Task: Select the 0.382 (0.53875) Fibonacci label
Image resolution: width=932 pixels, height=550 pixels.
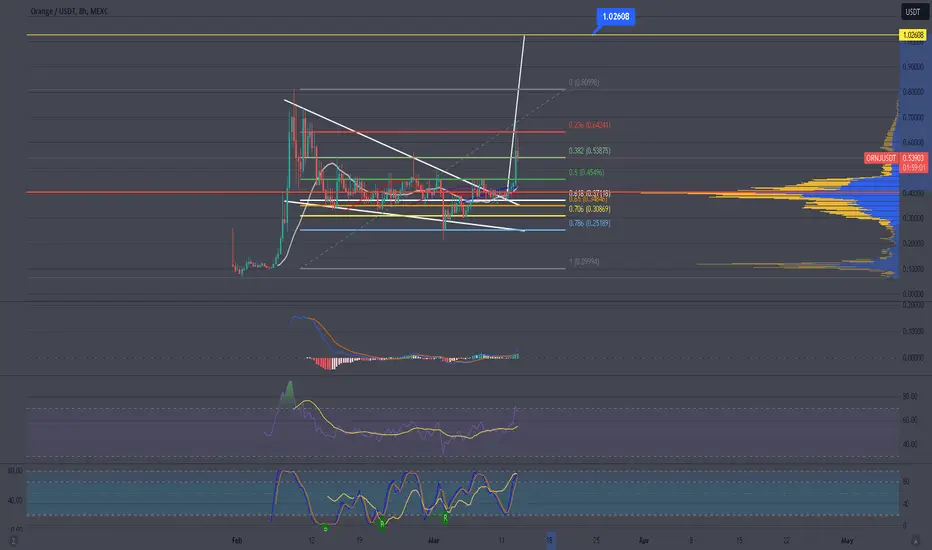Action: 589,151
